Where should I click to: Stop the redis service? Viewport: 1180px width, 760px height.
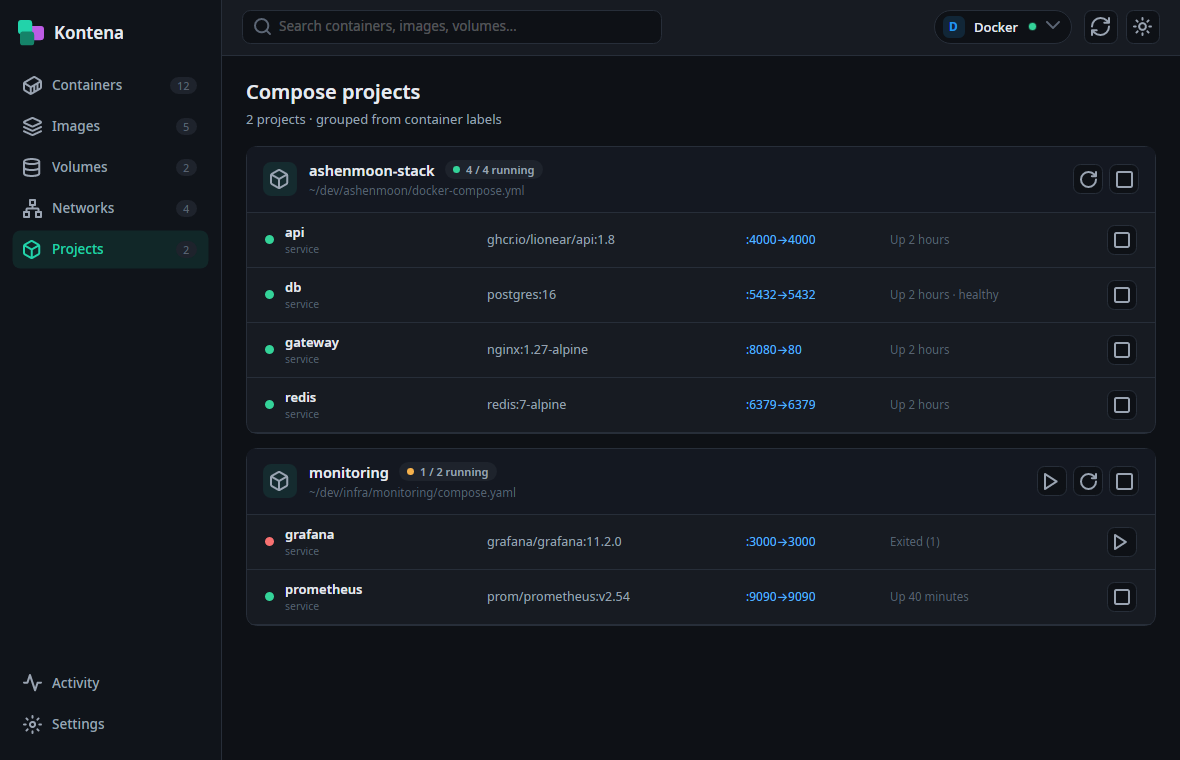click(1121, 405)
